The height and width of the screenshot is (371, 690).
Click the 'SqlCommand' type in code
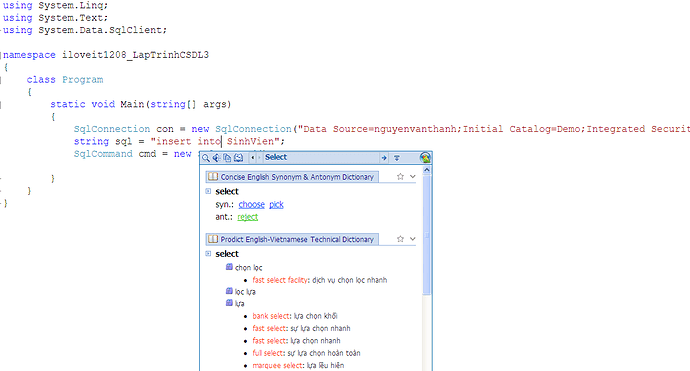[103, 154]
